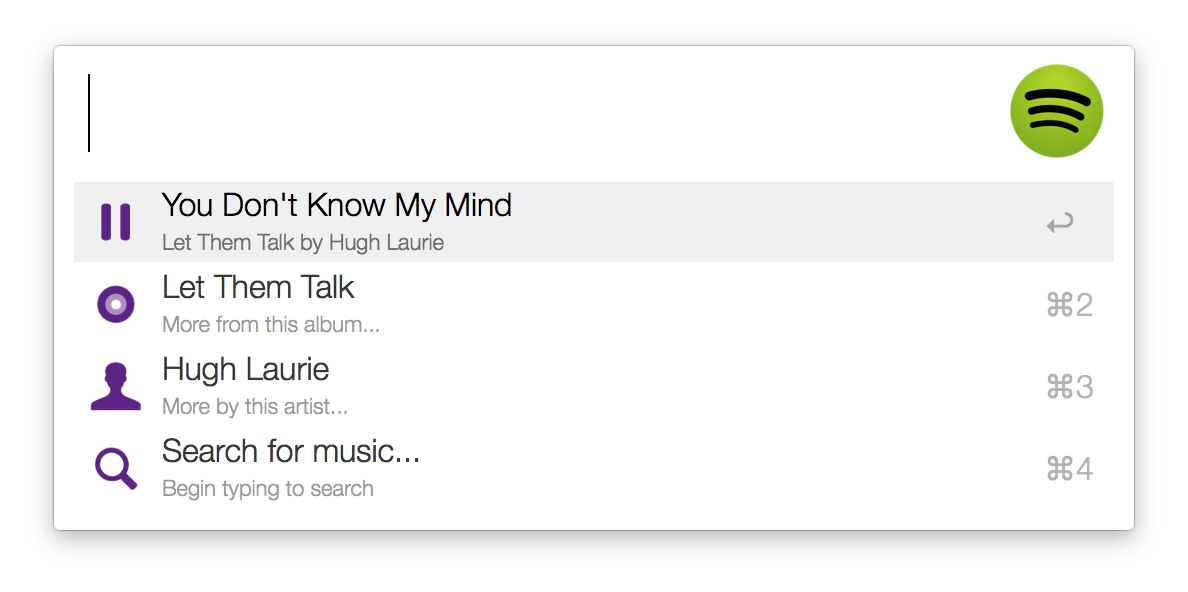Open the Let Them Talk album result
Image resolution: width=1188 pixels, height=592 pixels.
point(593,305)
